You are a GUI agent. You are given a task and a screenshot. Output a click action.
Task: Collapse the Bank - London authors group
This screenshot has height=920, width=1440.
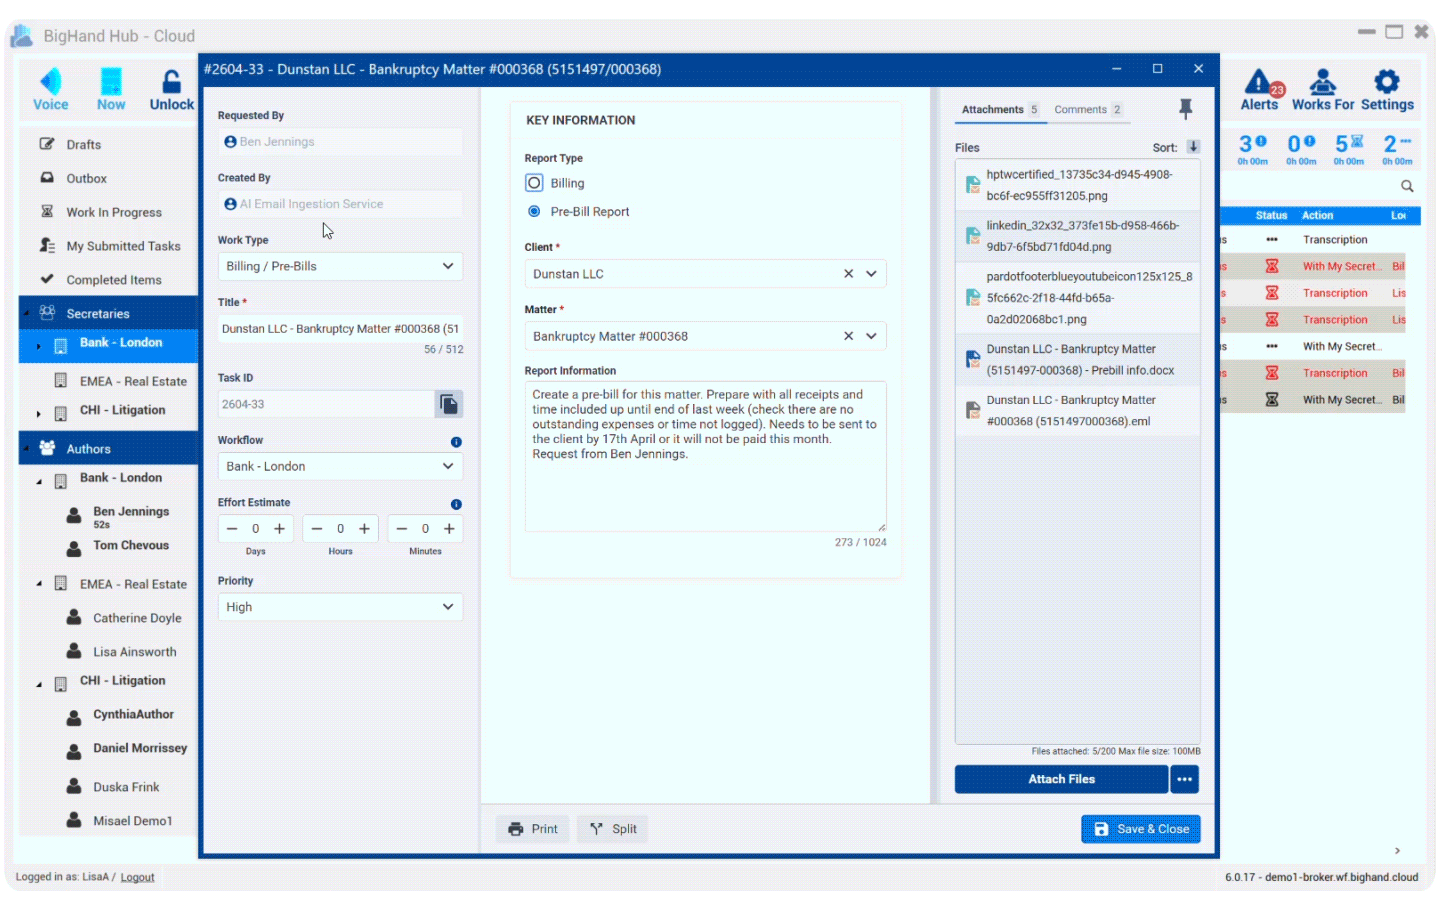click(39, 481)
